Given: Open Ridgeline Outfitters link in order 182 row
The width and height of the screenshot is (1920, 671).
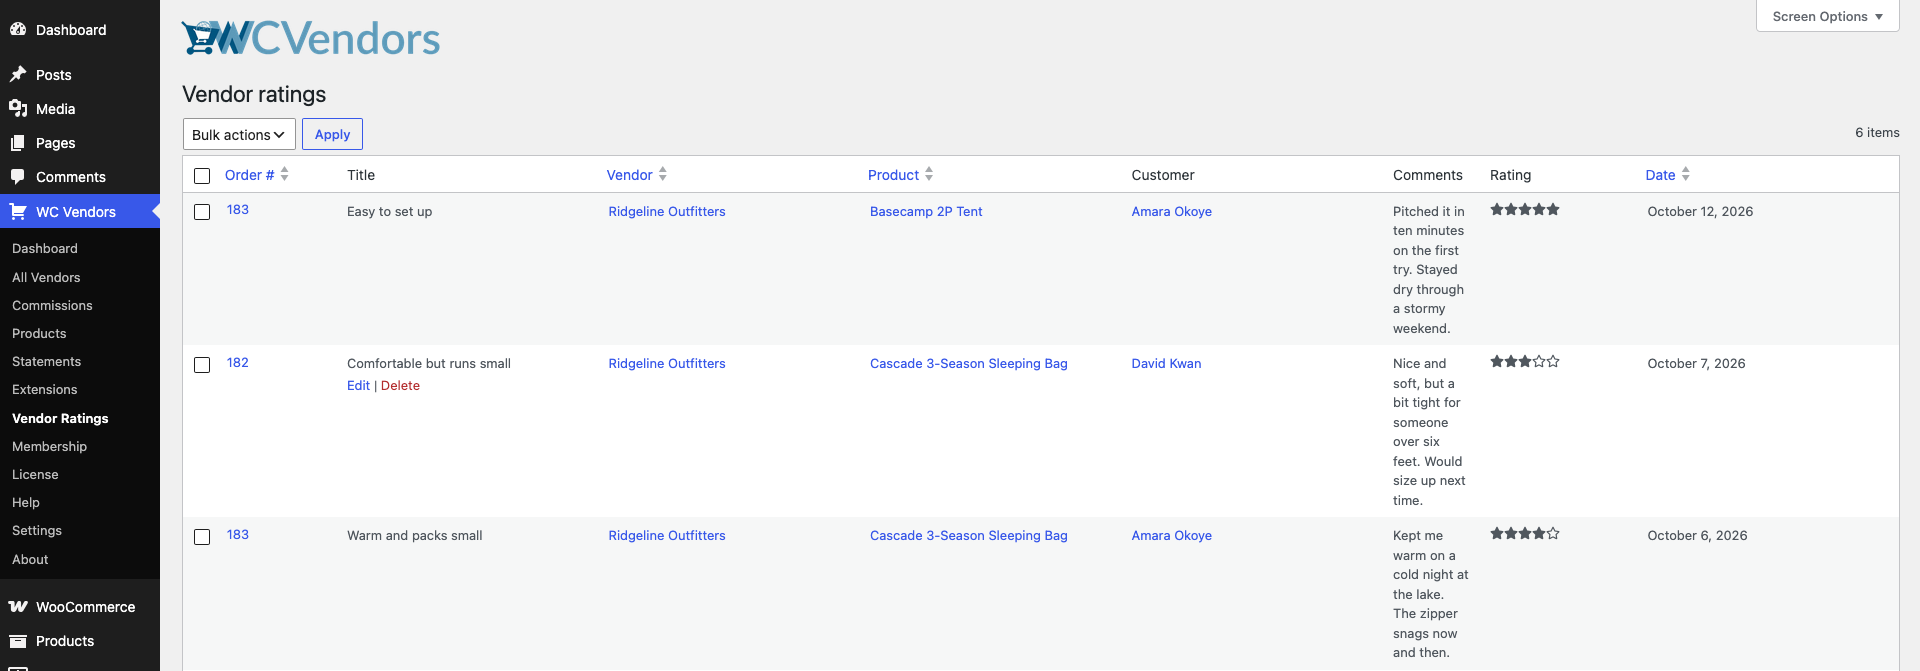Looking at the screenshot, I should [x=667, y=363].
